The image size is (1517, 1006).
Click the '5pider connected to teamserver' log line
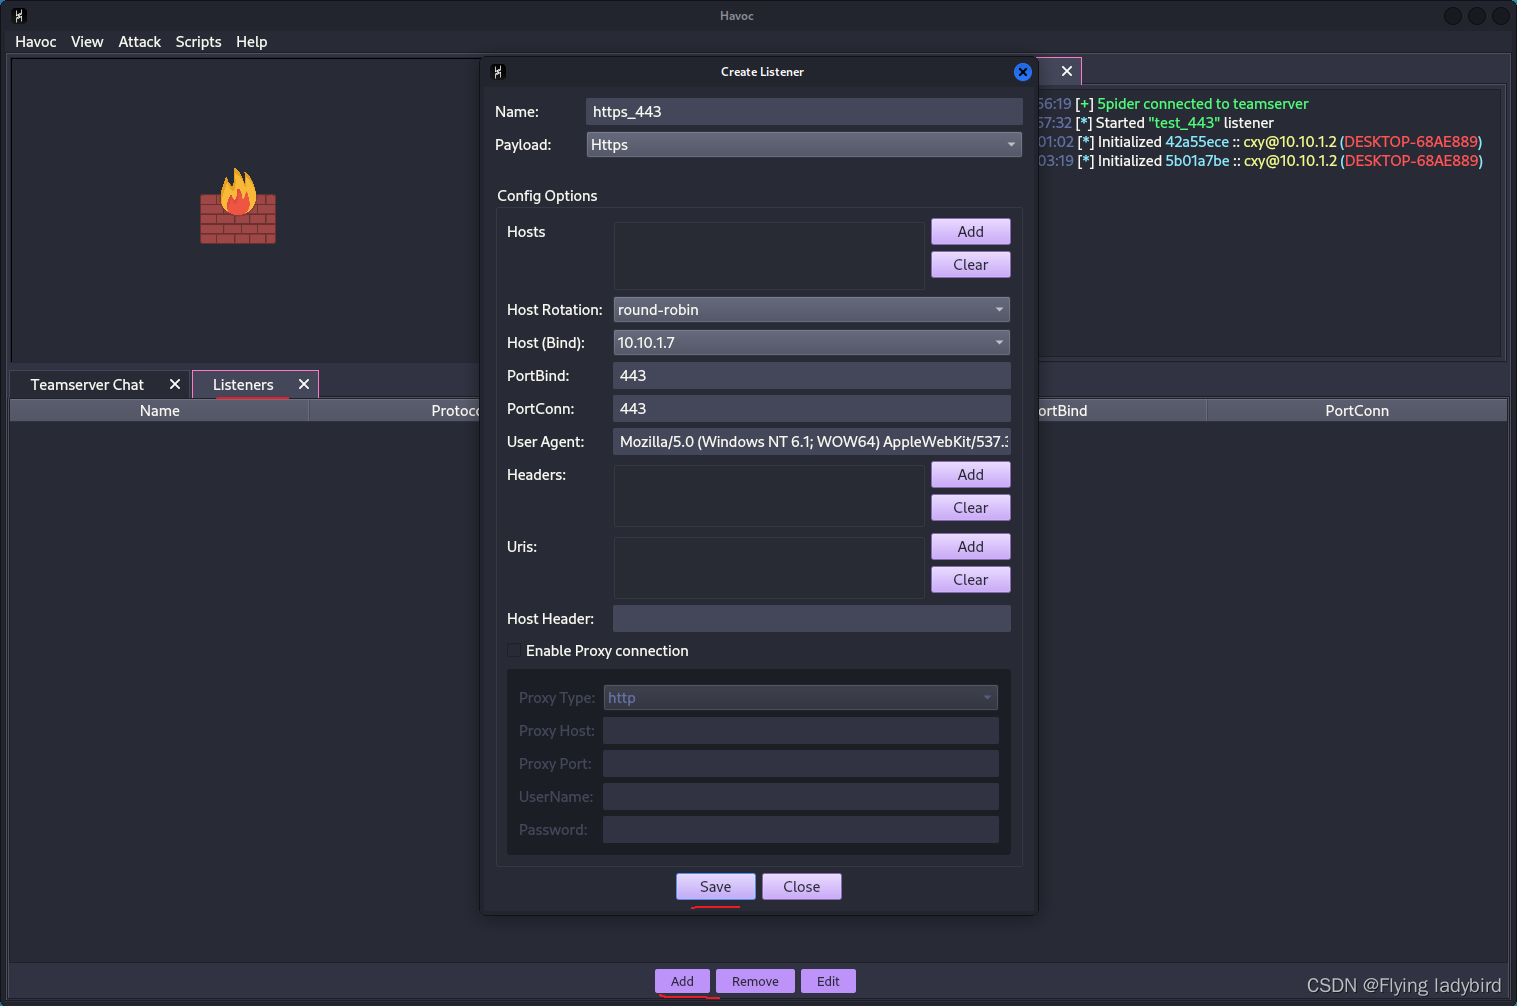tap(1174, 104)
